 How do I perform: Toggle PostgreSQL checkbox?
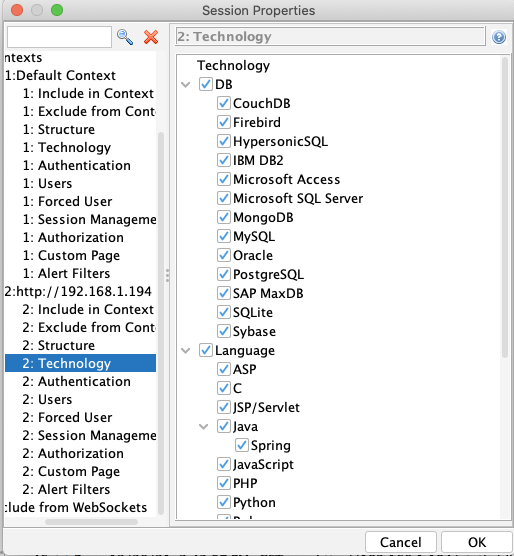(224, 274)
